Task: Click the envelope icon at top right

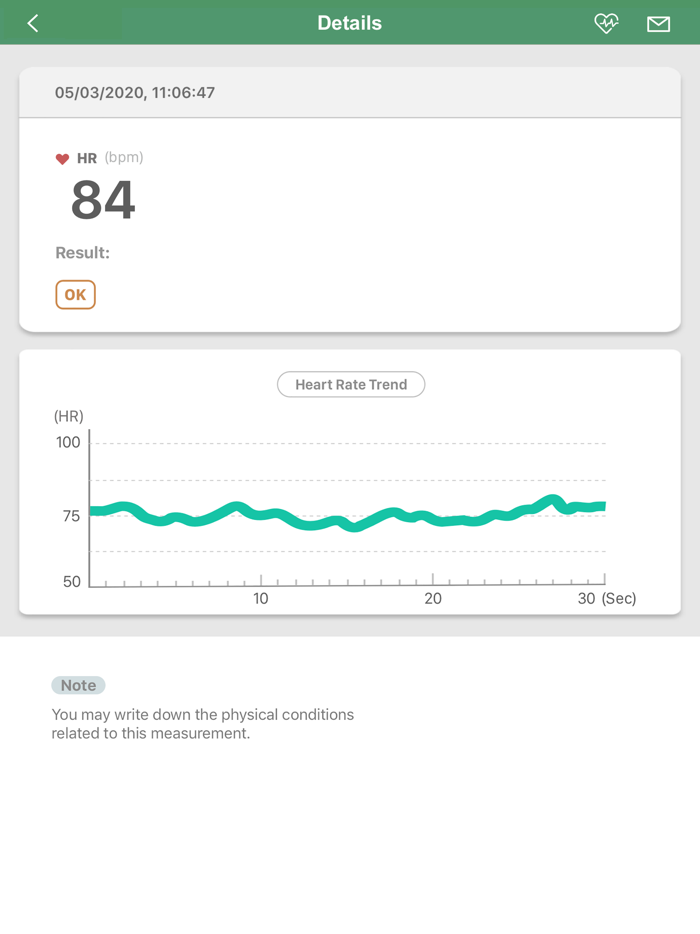Action: [x=658, y=23]
